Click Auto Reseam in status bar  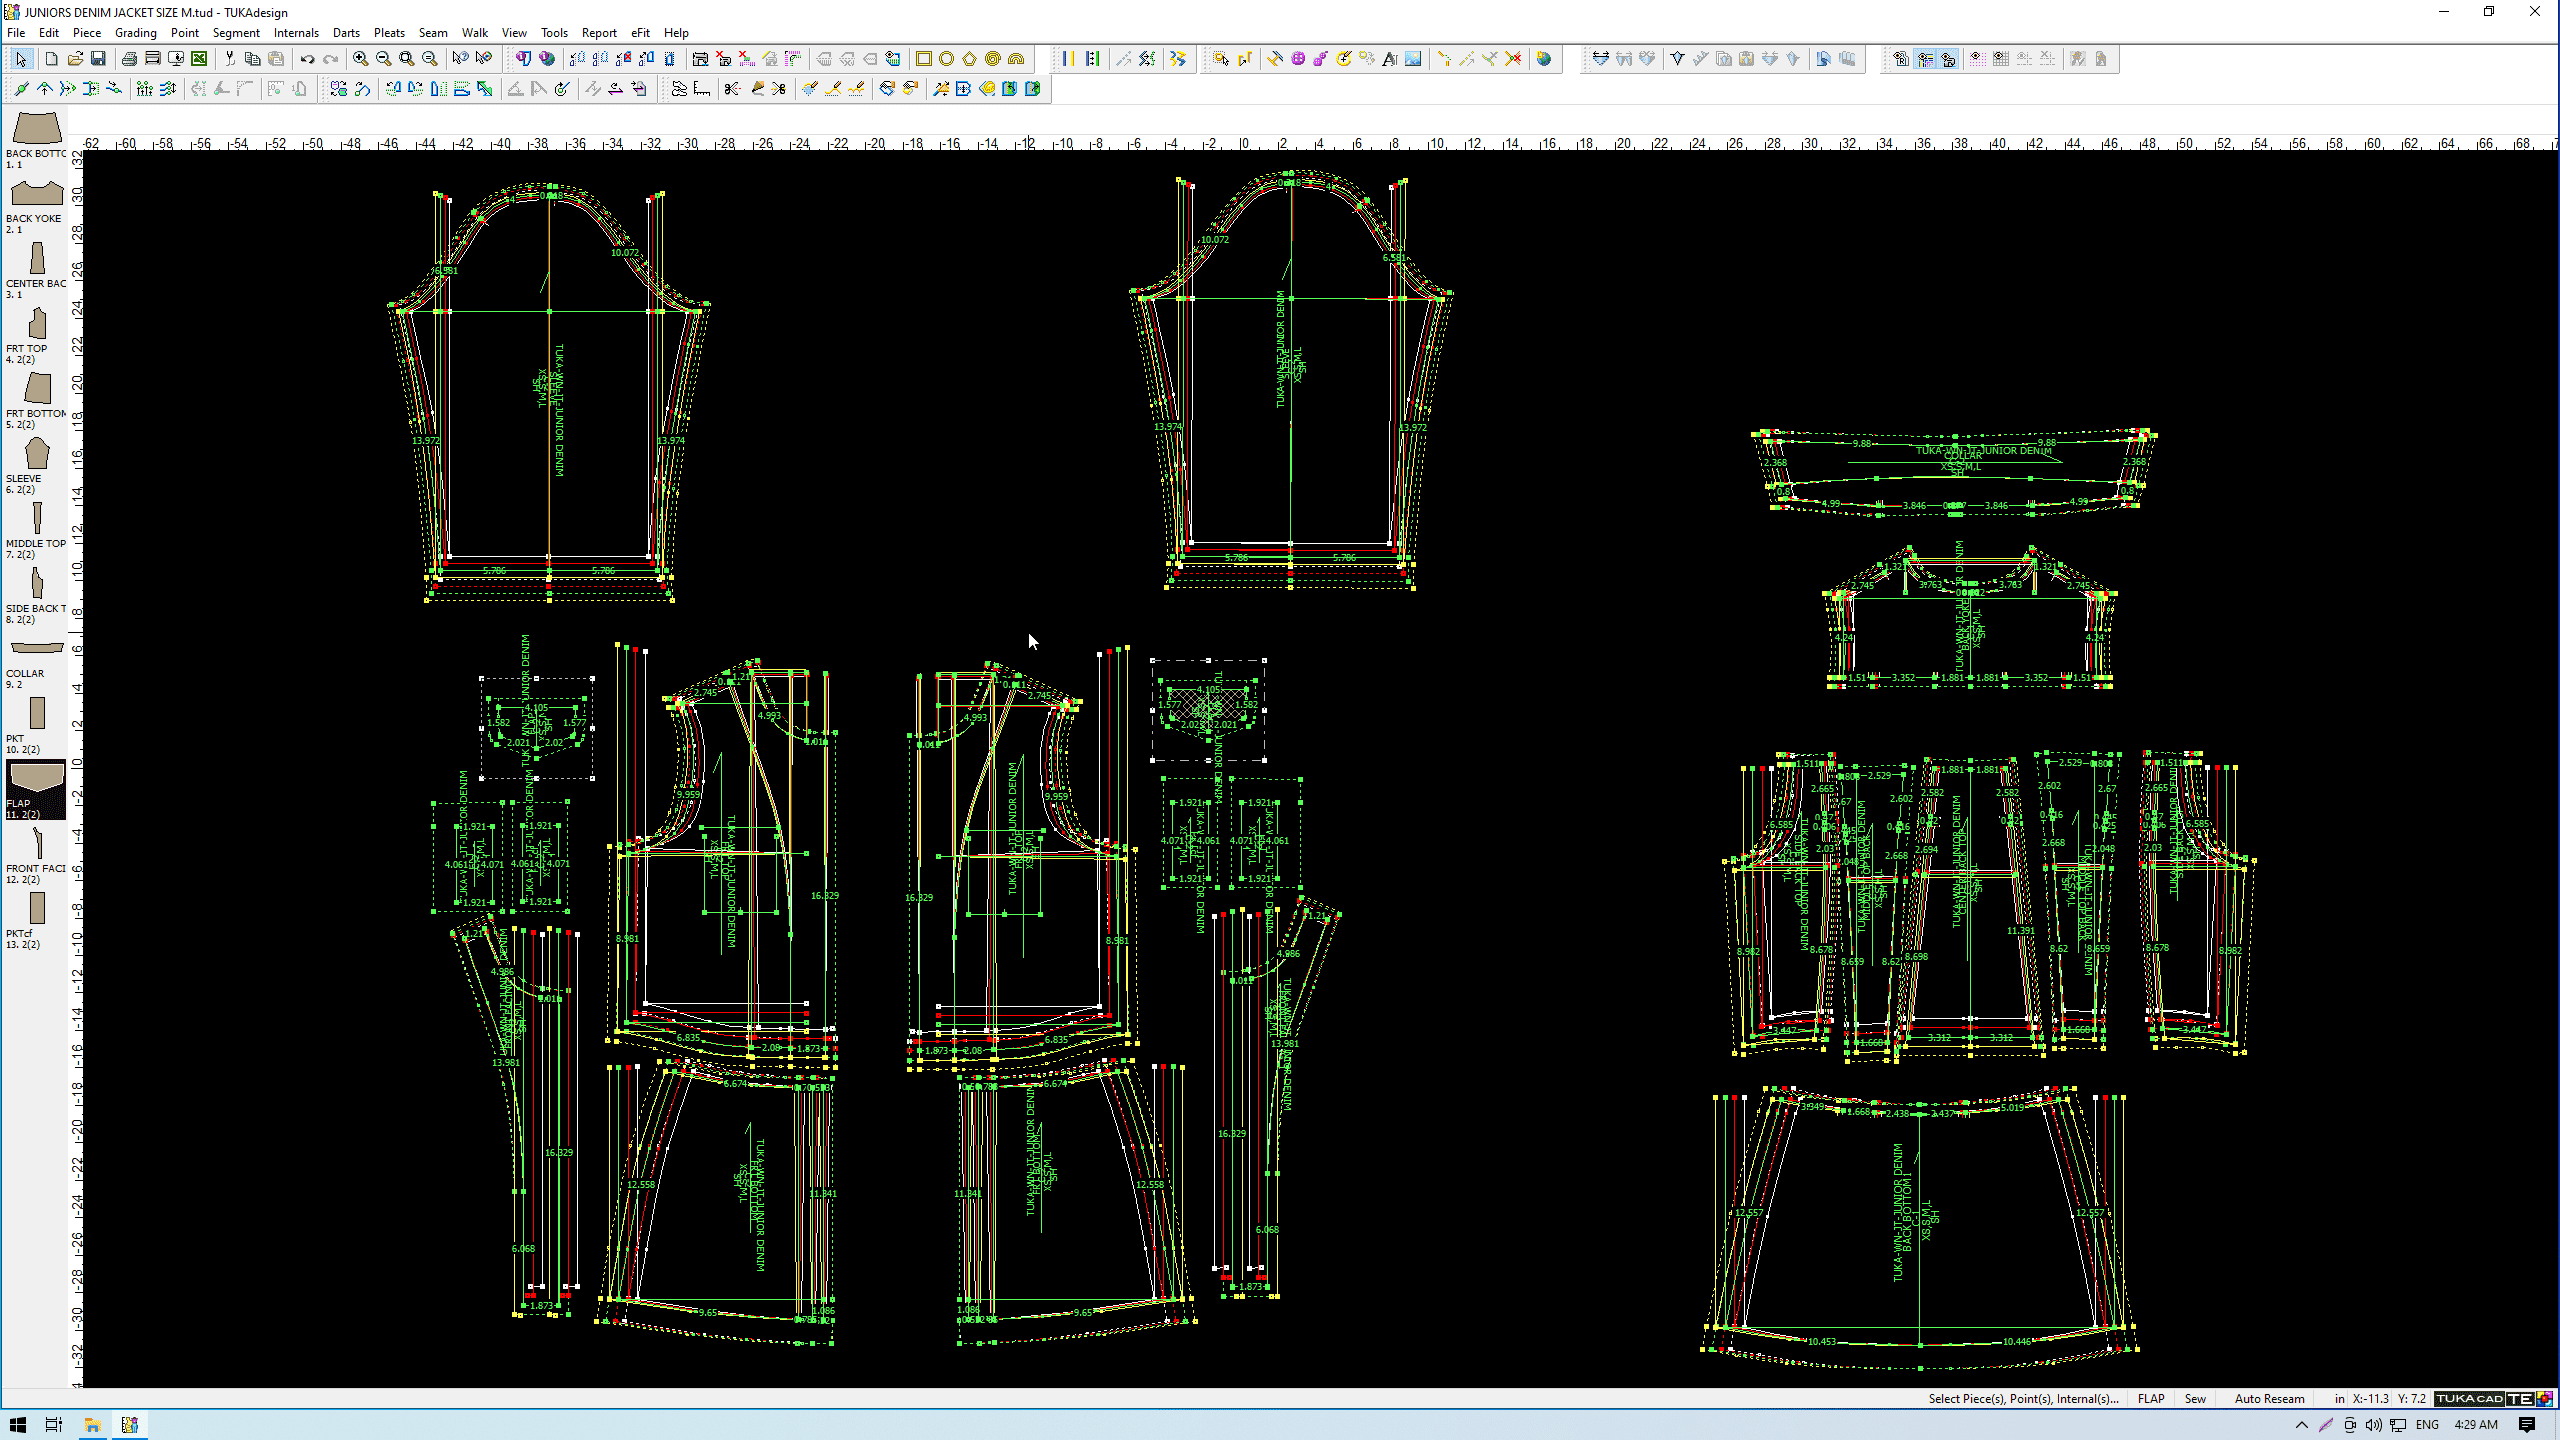click(x=2269, y=1399)
